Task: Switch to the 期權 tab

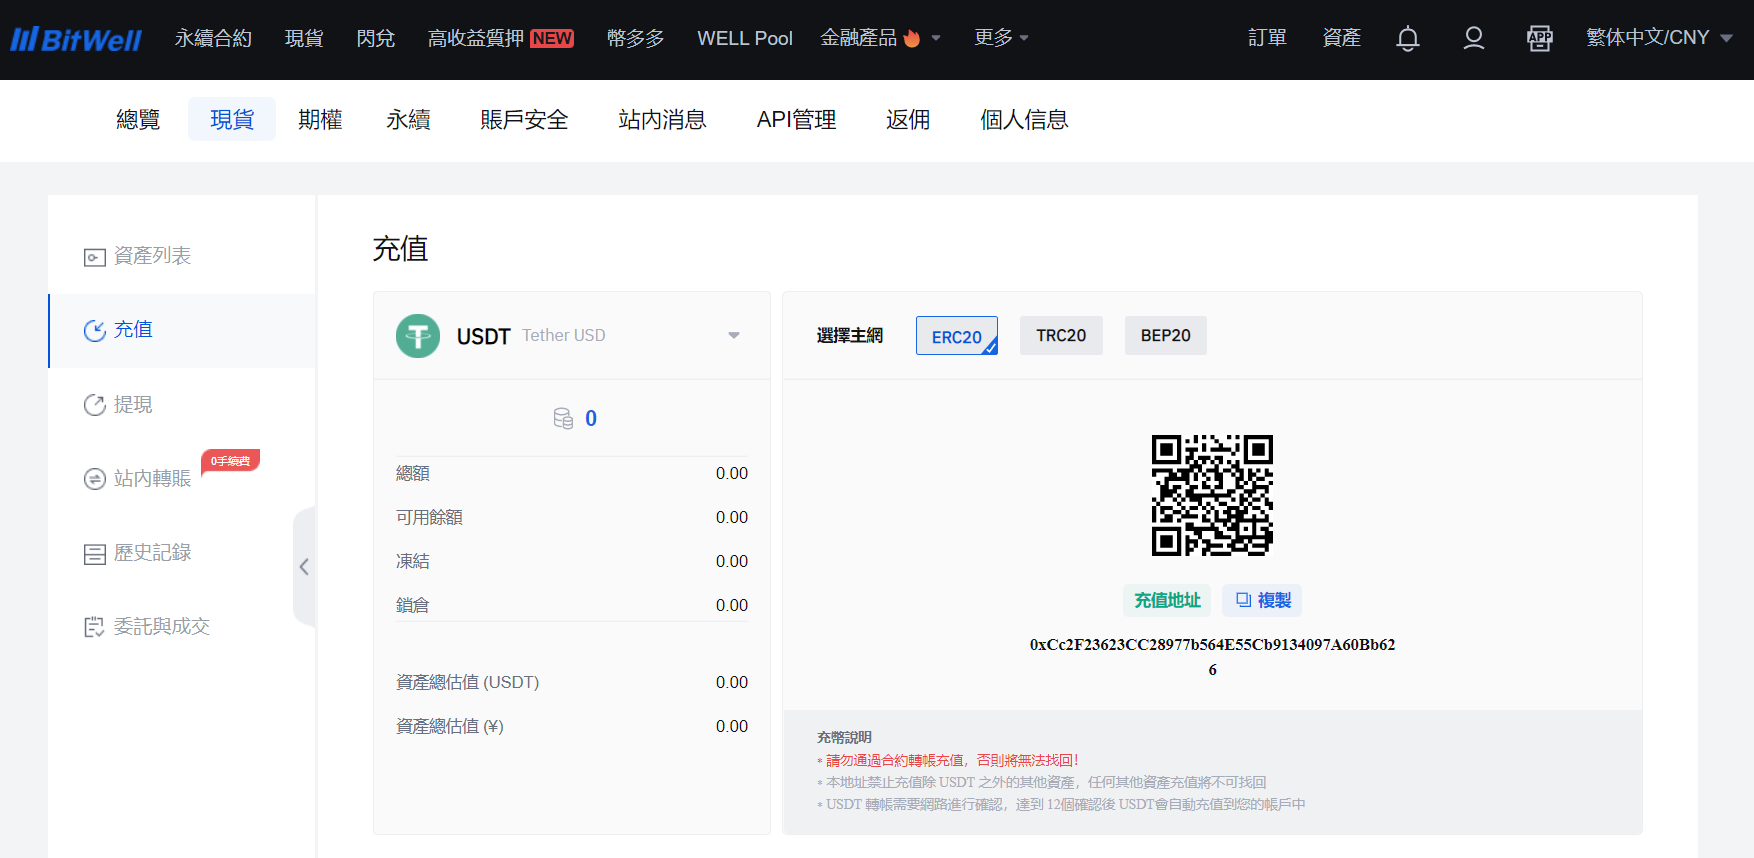Action: [320, 120]
